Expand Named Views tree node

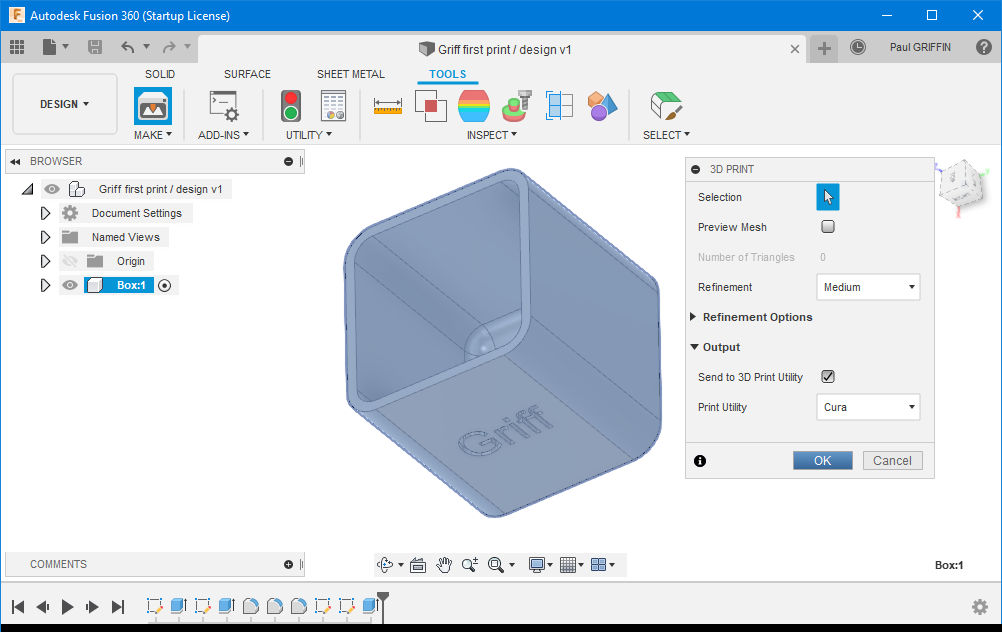tap(45, 237)
